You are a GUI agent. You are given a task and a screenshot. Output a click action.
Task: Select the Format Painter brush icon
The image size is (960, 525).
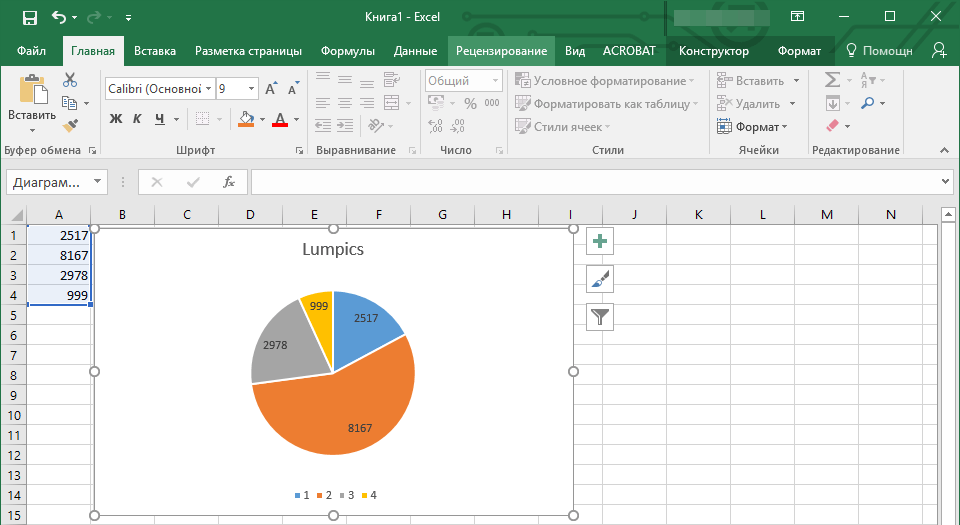70,126
